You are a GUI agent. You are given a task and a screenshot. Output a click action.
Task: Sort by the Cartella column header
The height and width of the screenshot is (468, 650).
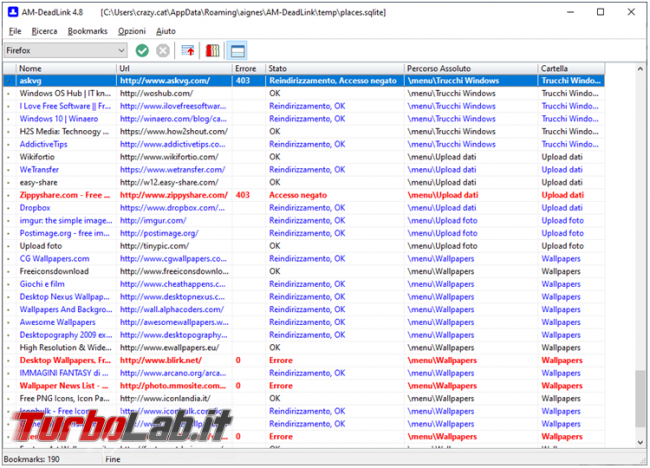571,69
